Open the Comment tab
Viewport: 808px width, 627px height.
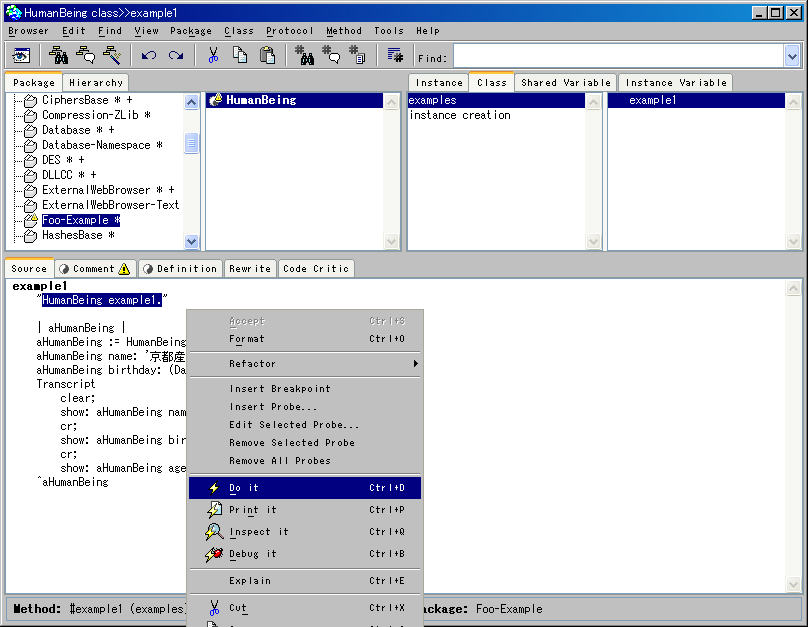coord(95,269)
